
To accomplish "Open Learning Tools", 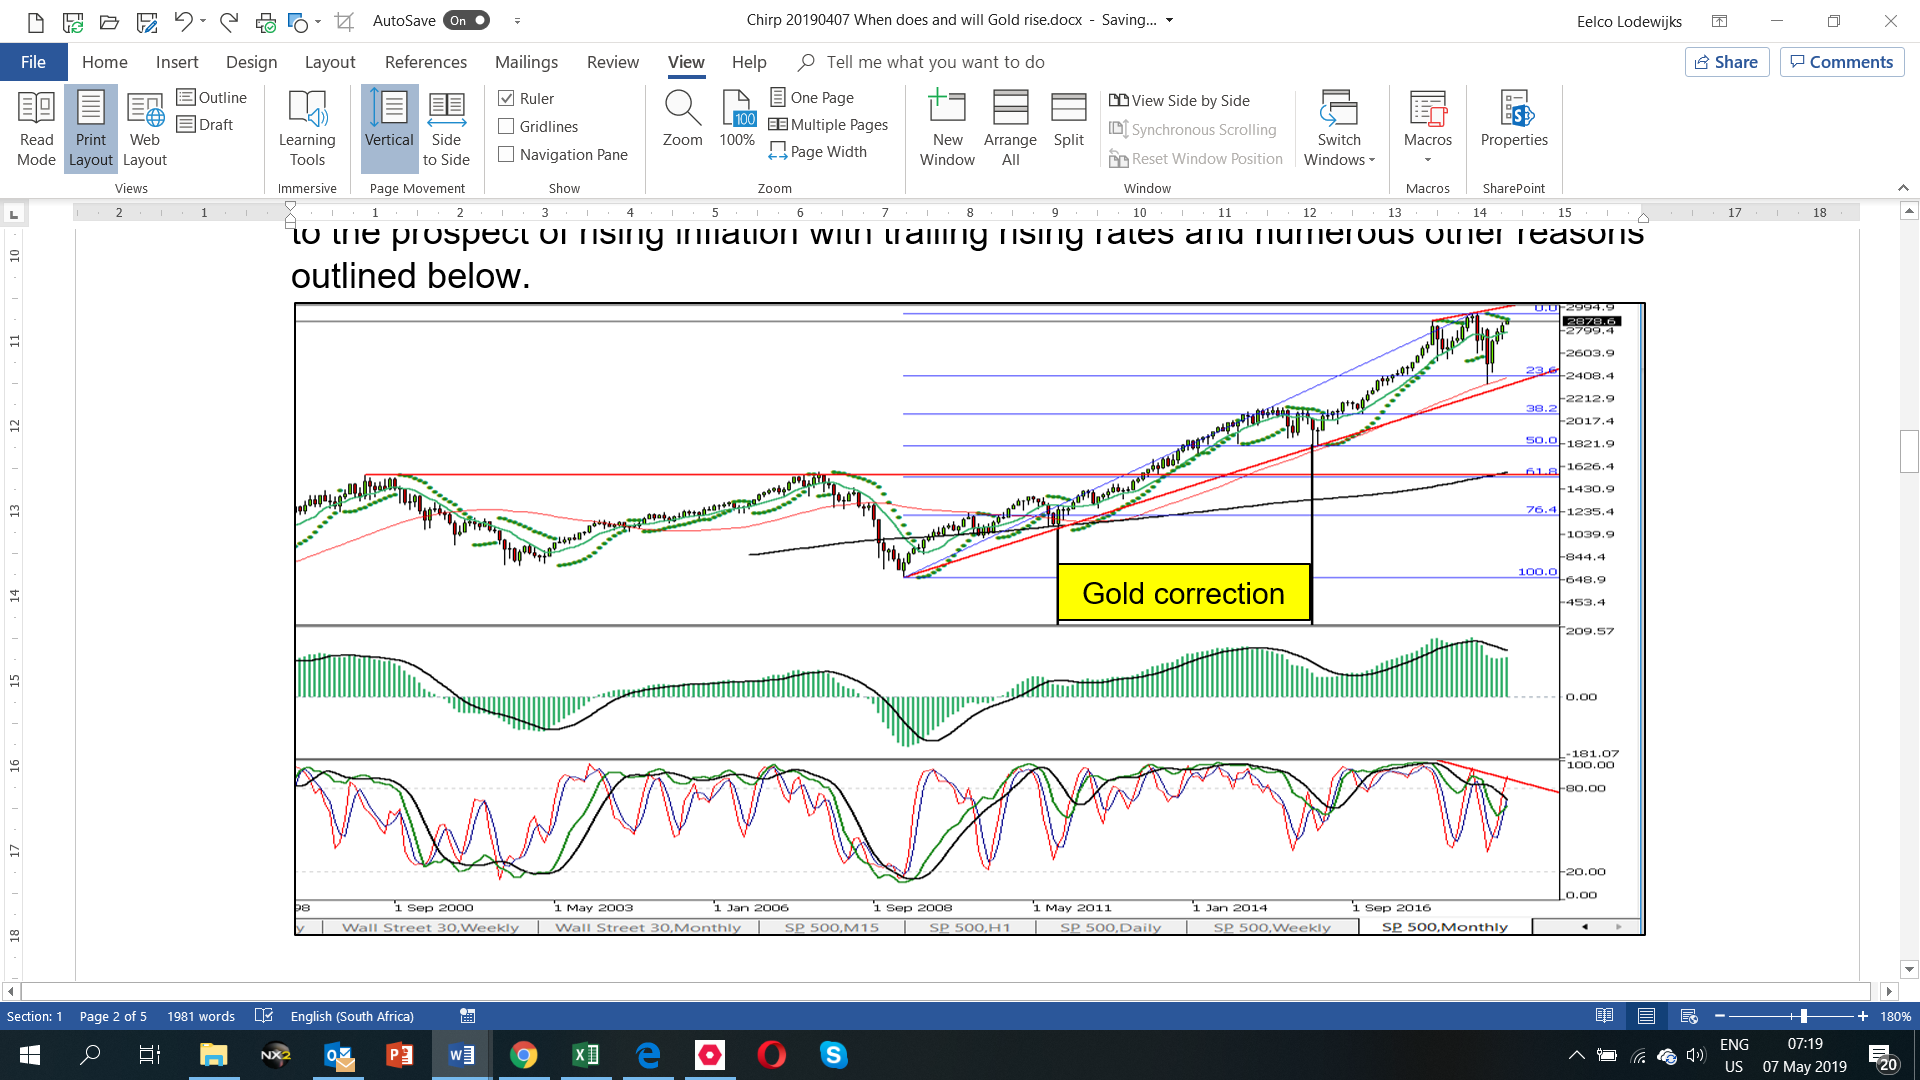I will coord(307,129).
